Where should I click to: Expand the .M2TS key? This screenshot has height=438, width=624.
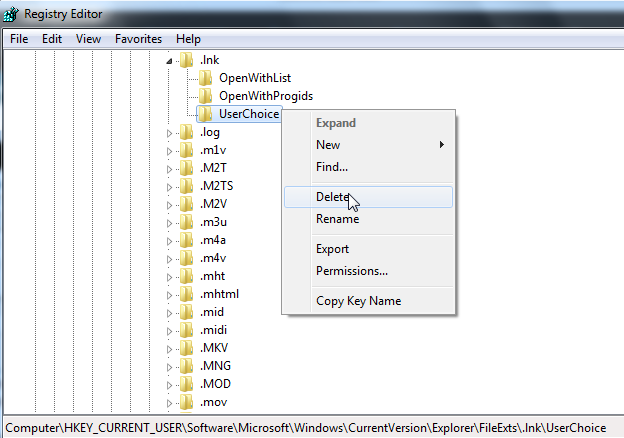coord(169,187)
